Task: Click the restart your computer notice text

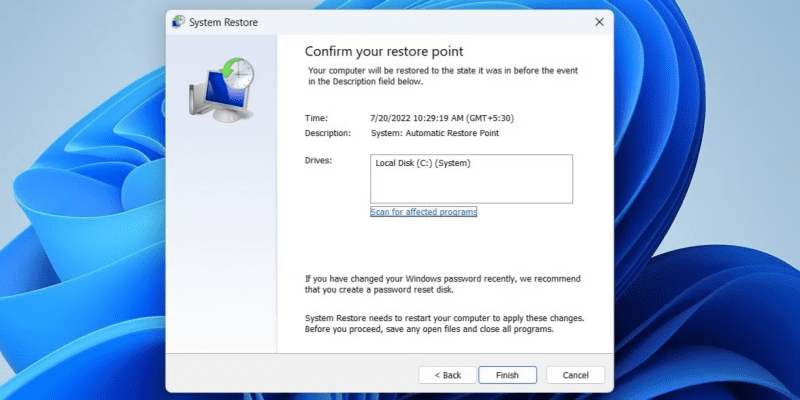Action: tap(444, 323)
